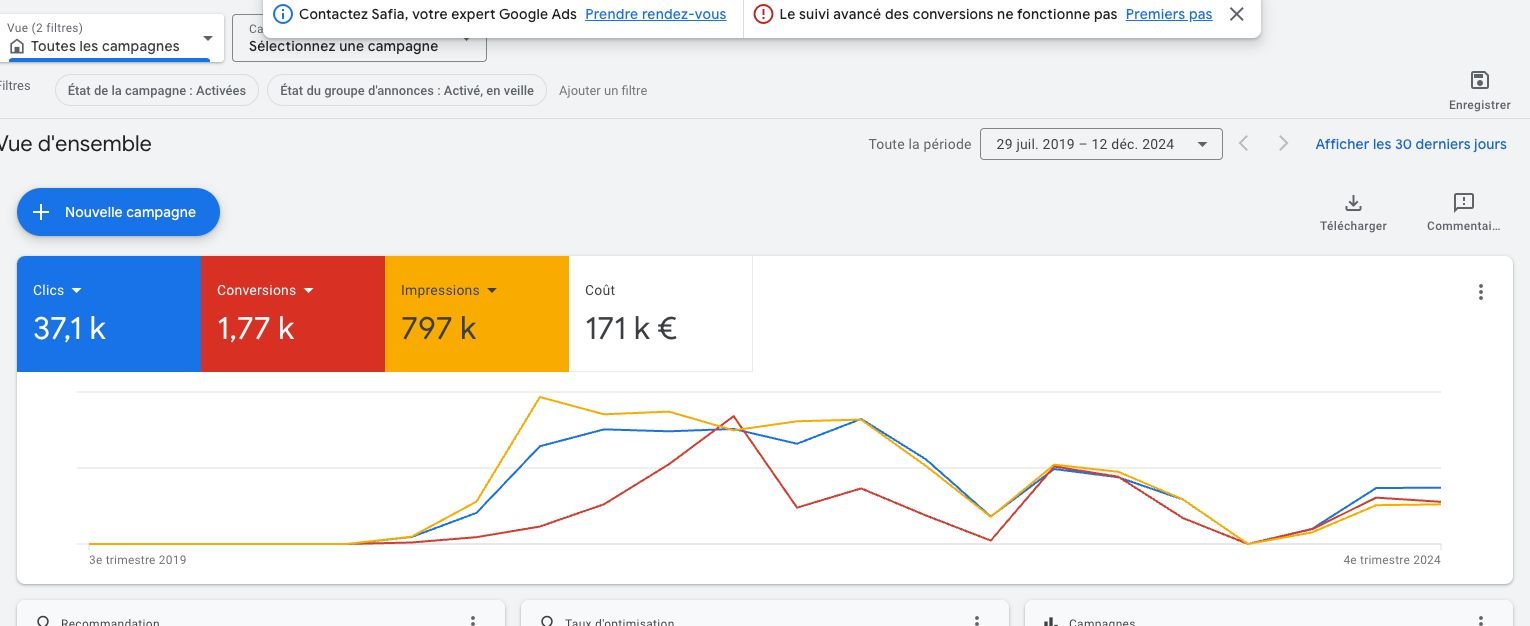Image resolution: width=1530 pixels, height=626 pixels.
Task: Click the Premiers pas link
Action: click(1168, 14)
